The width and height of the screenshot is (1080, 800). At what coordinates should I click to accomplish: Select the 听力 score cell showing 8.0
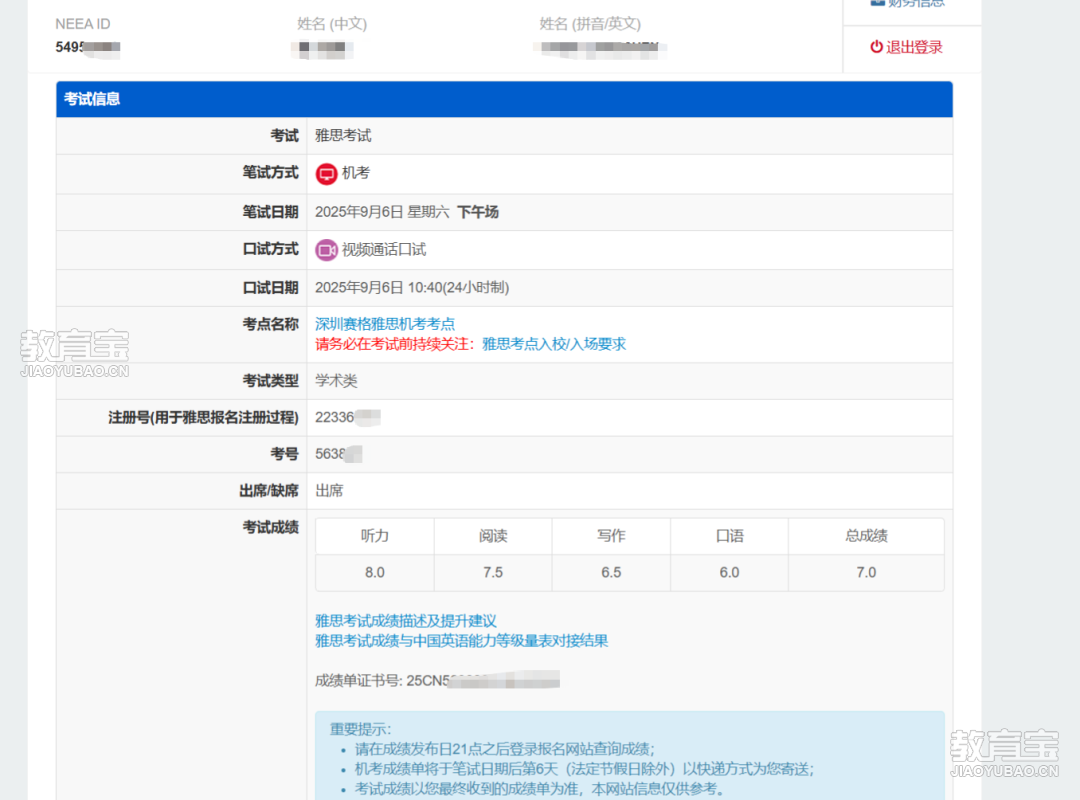[x=375, y=573]
